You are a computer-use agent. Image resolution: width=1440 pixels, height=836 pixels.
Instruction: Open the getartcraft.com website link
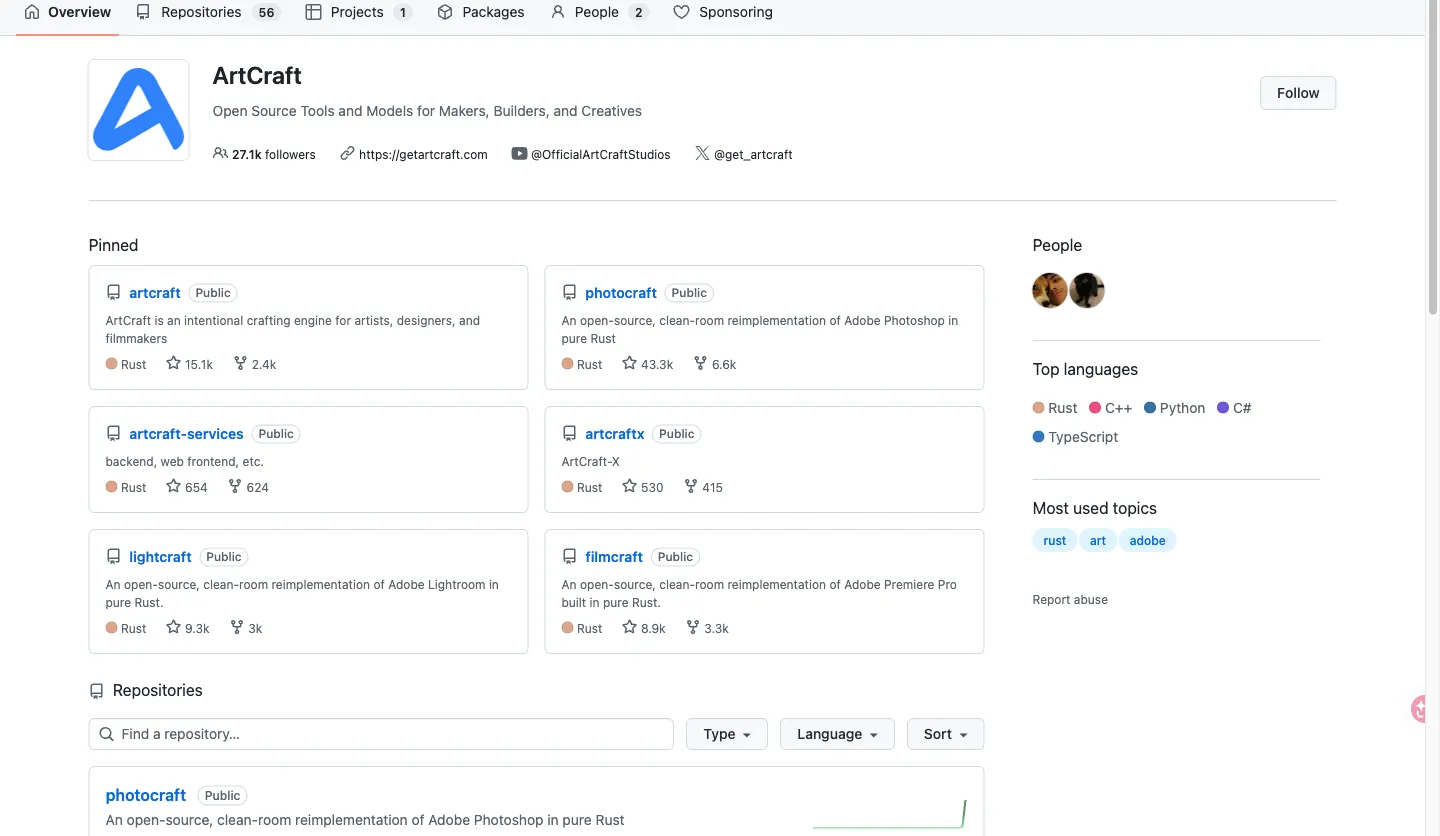[x=423, y=154]
